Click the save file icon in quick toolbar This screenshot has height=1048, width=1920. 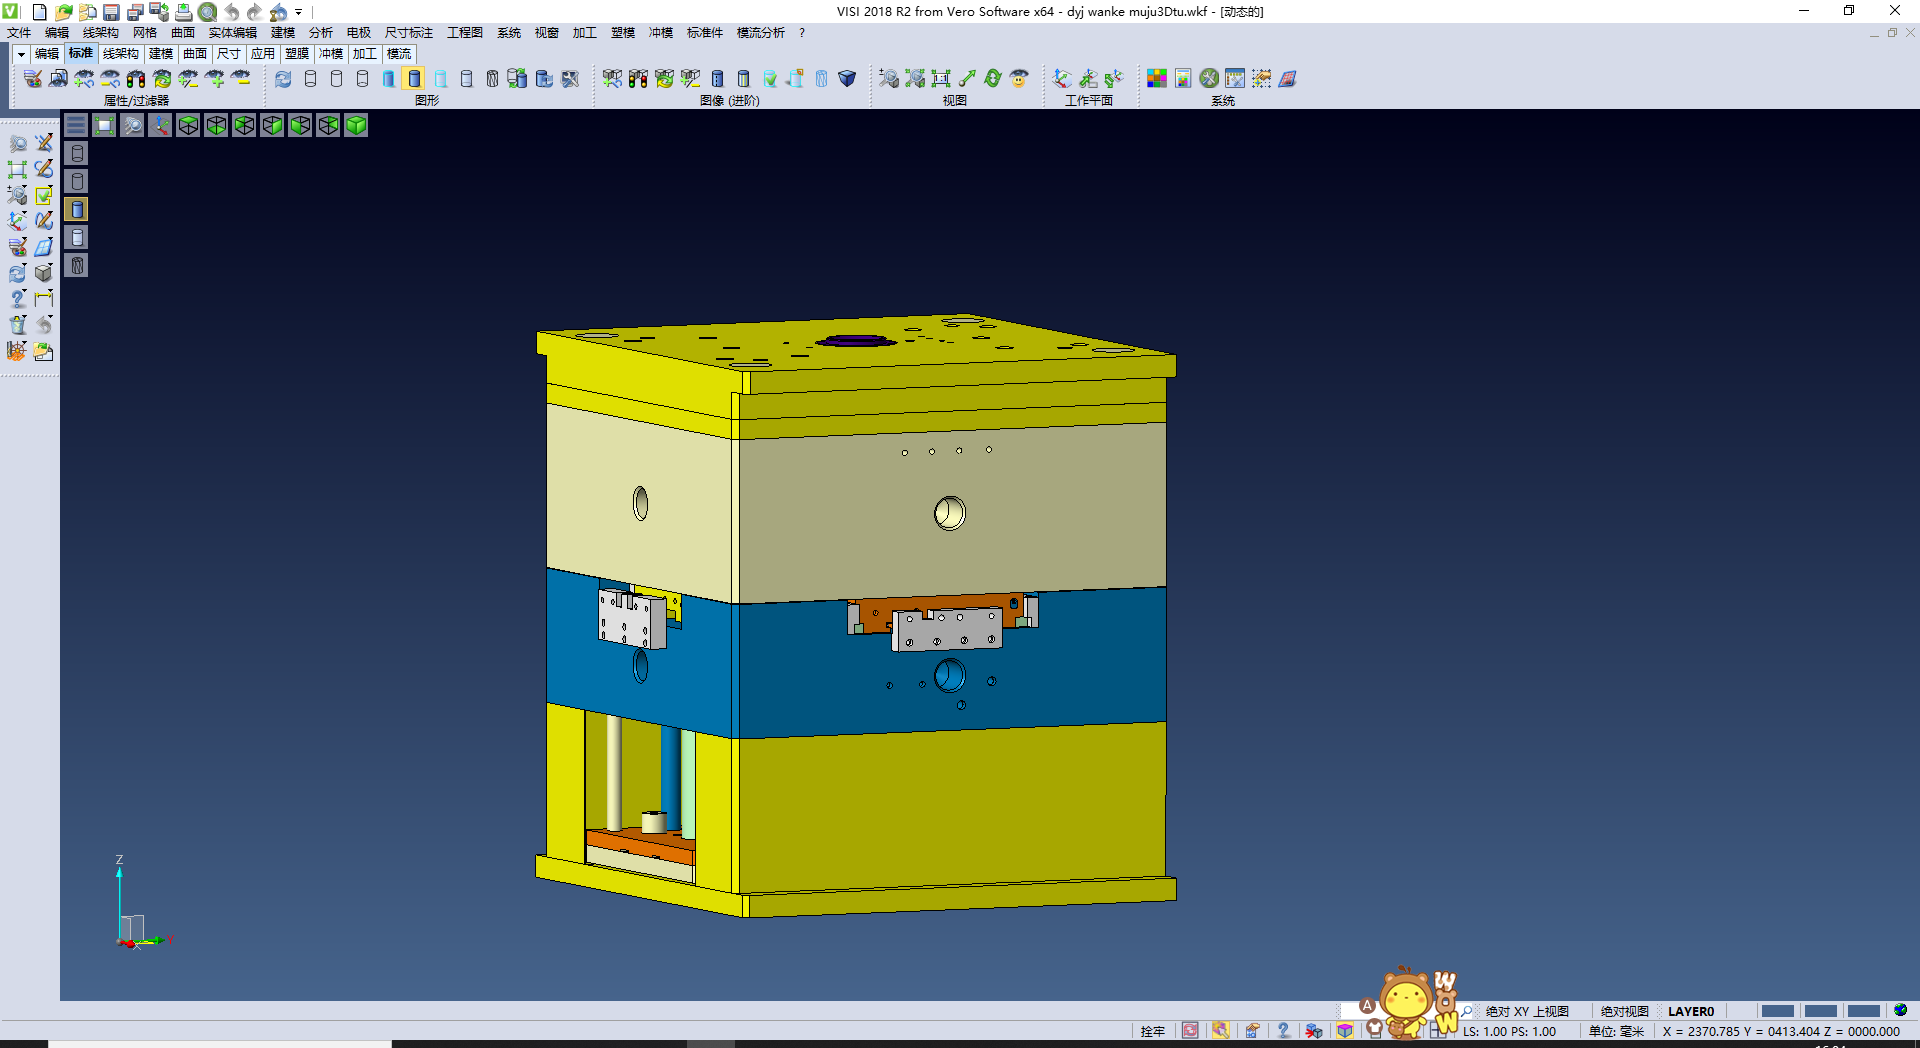tap(111, 12)
